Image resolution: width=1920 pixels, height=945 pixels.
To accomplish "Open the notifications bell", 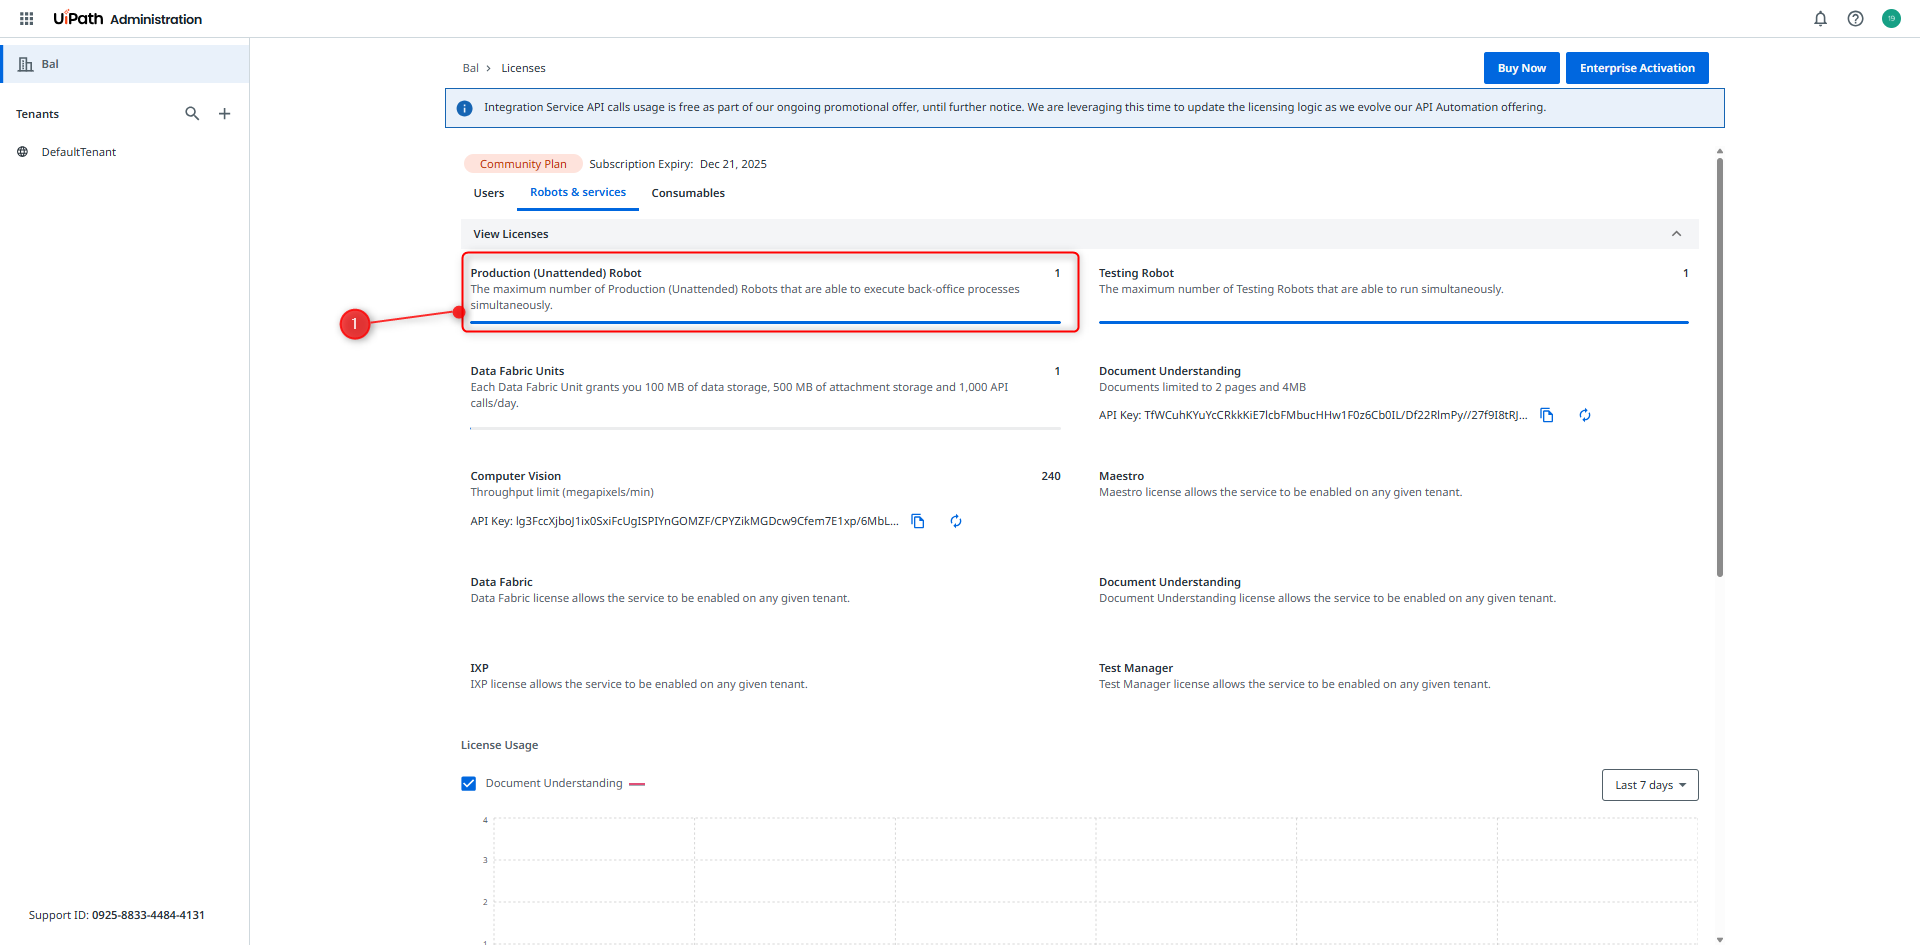I will coord(1820,19).
